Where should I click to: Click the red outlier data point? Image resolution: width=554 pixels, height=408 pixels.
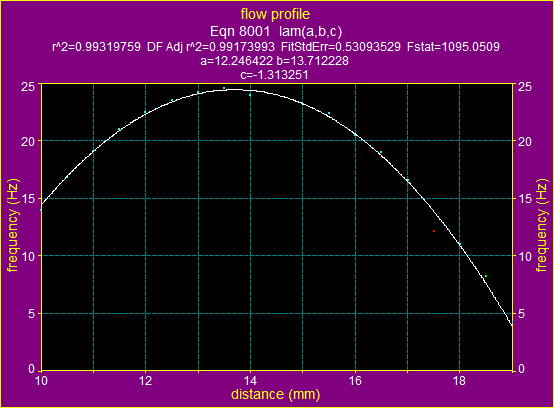(434, 231)
